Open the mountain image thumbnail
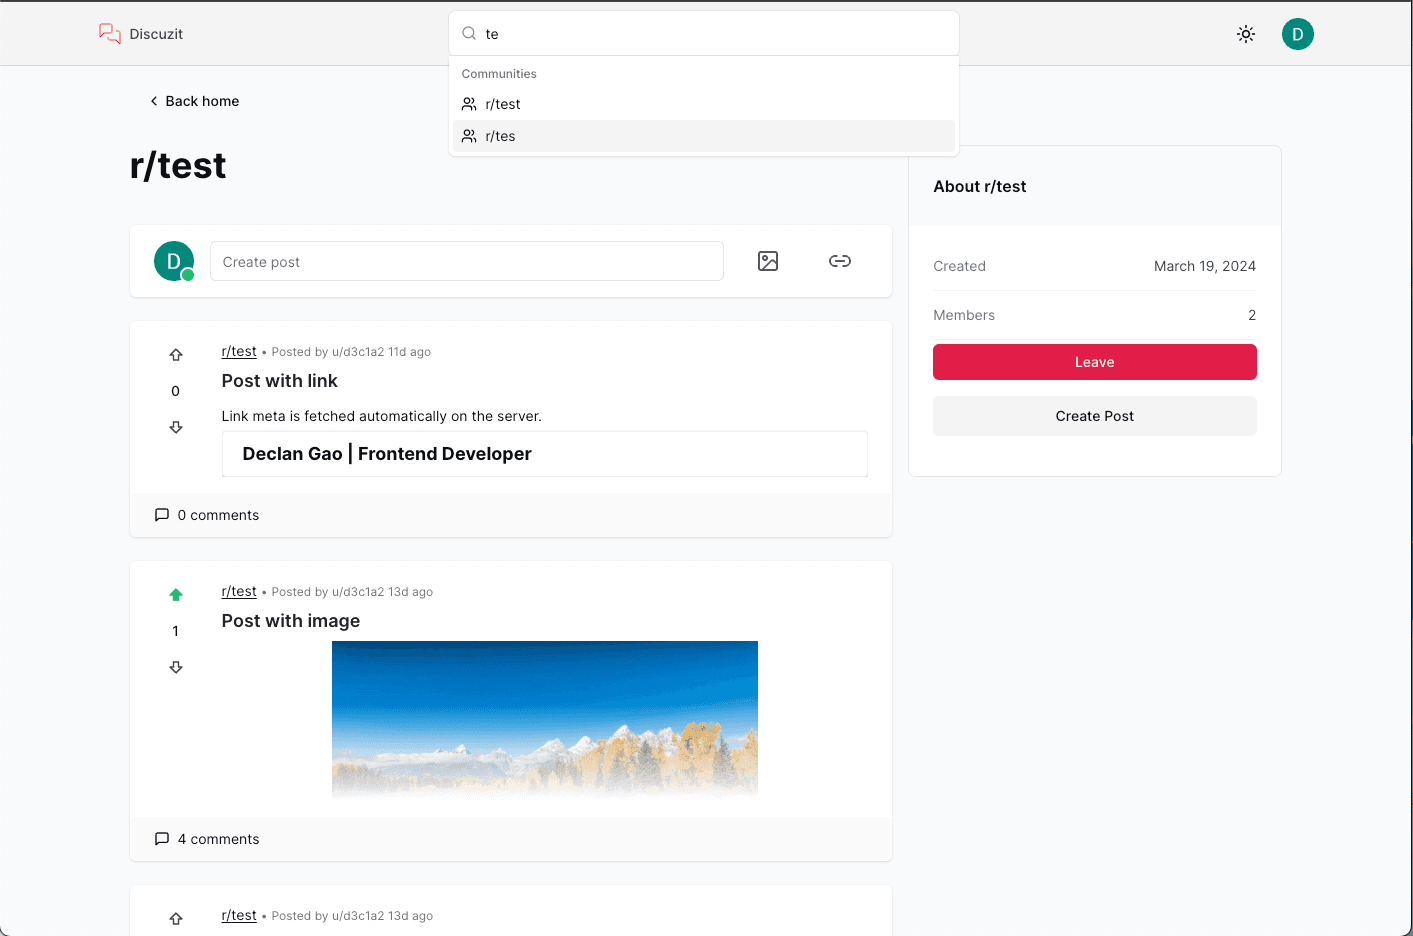The width and height of the screenshot is (1413, 936). point(545,719)
